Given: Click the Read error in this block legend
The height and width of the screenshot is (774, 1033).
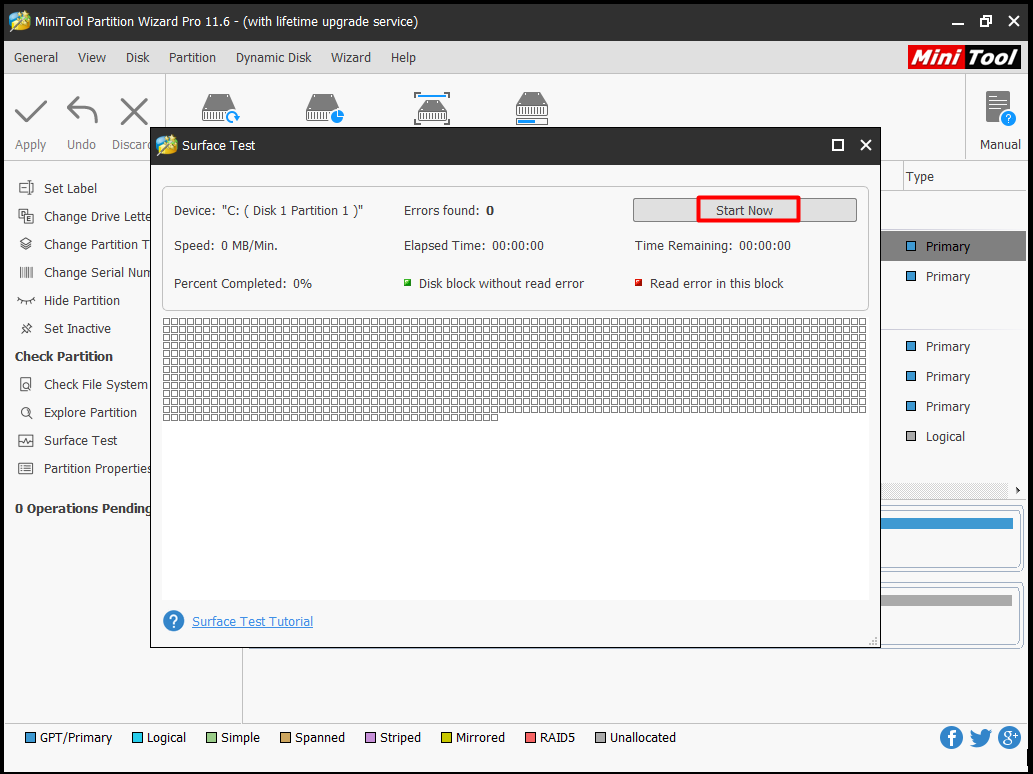Looking at the screenshot, I should tap(709, 284).
